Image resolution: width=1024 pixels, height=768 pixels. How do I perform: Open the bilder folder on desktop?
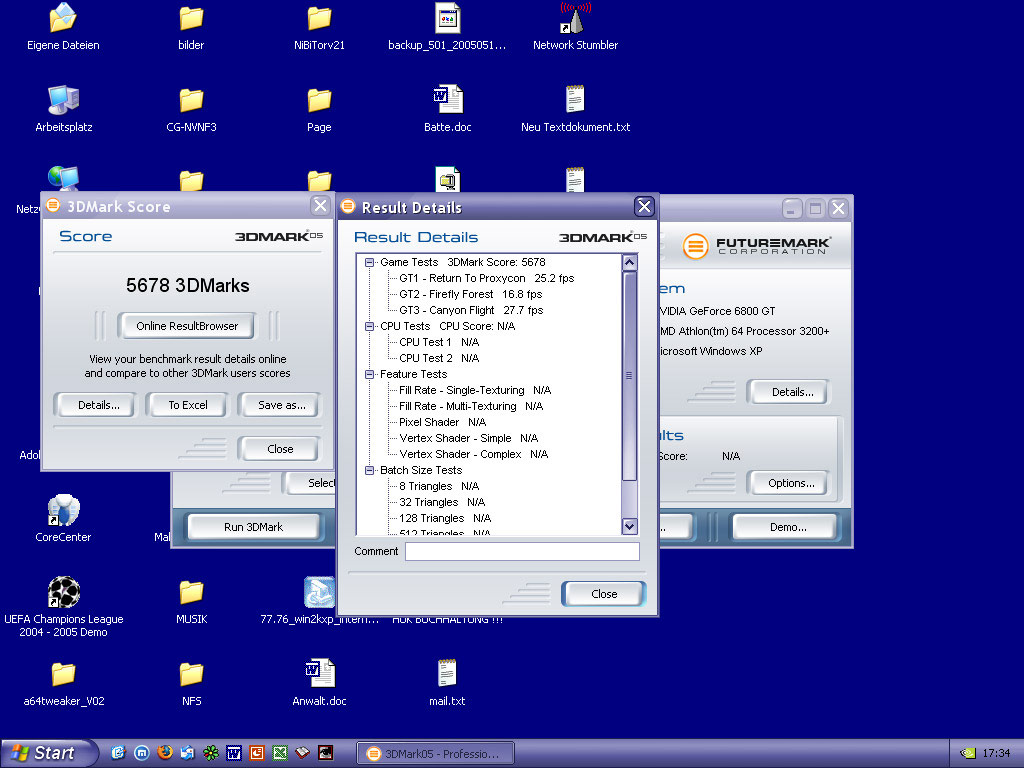click(191, 18)
